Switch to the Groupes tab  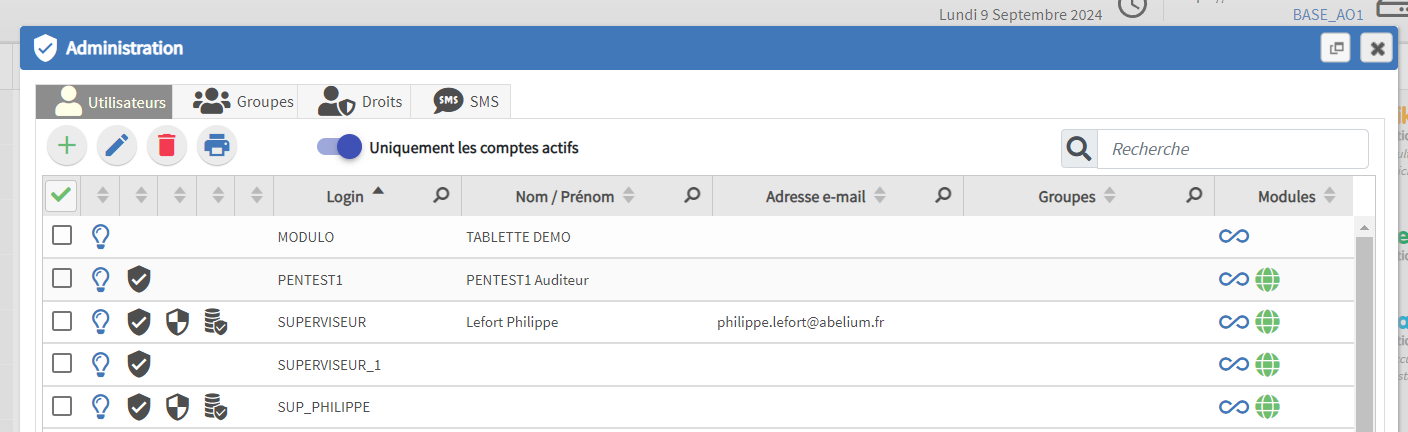(244, 102)
